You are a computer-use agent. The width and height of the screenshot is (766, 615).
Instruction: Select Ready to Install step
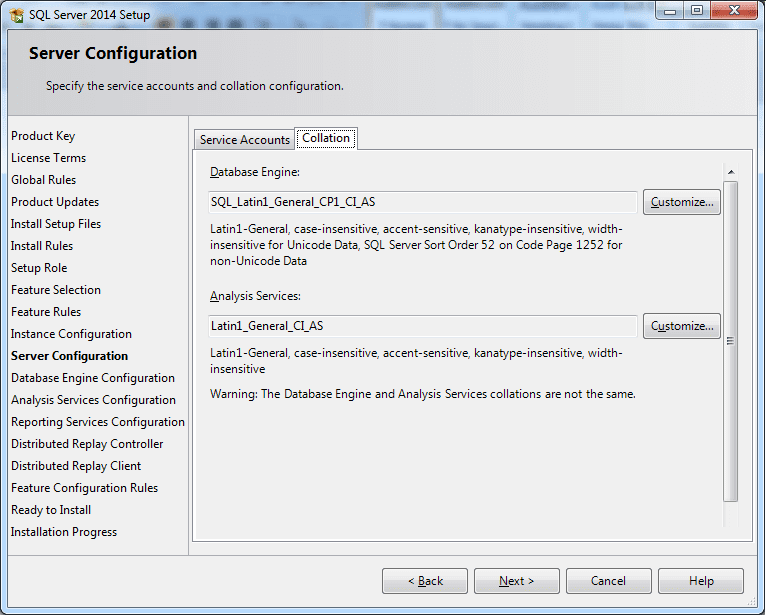pyautogui.click(x=51, y=509)
